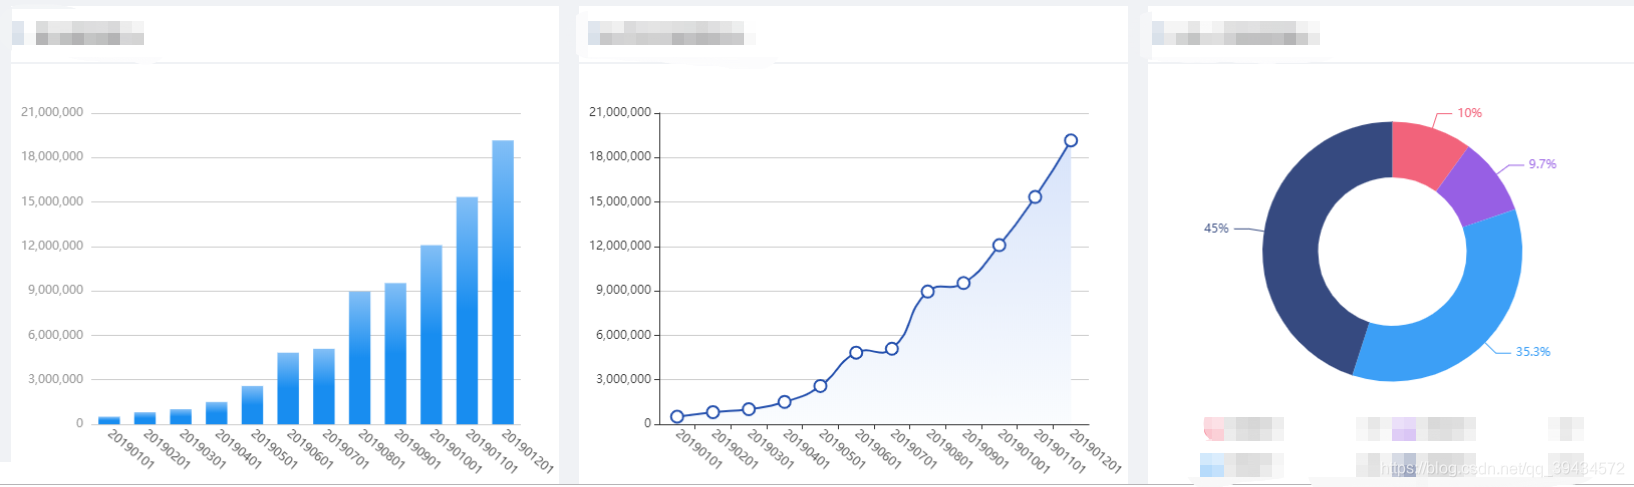Select the 20190701 data point on line chart
This screenshot has width=1634, height=487.
point(892,349)
